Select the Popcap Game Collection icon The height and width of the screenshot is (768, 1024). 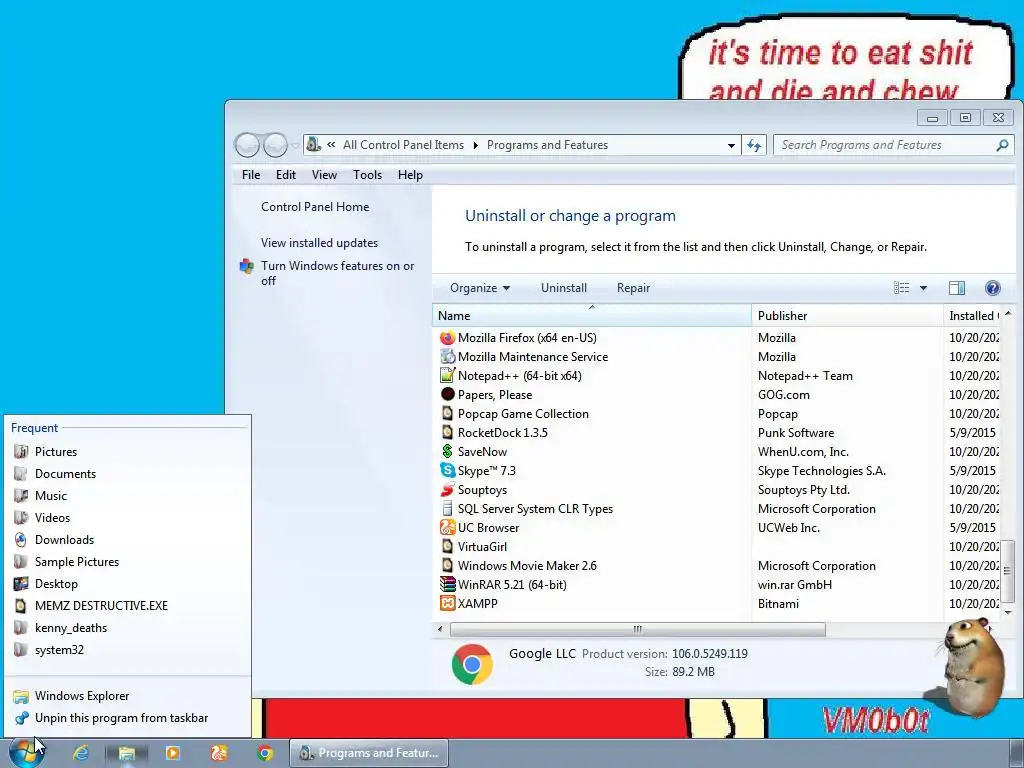447,413
